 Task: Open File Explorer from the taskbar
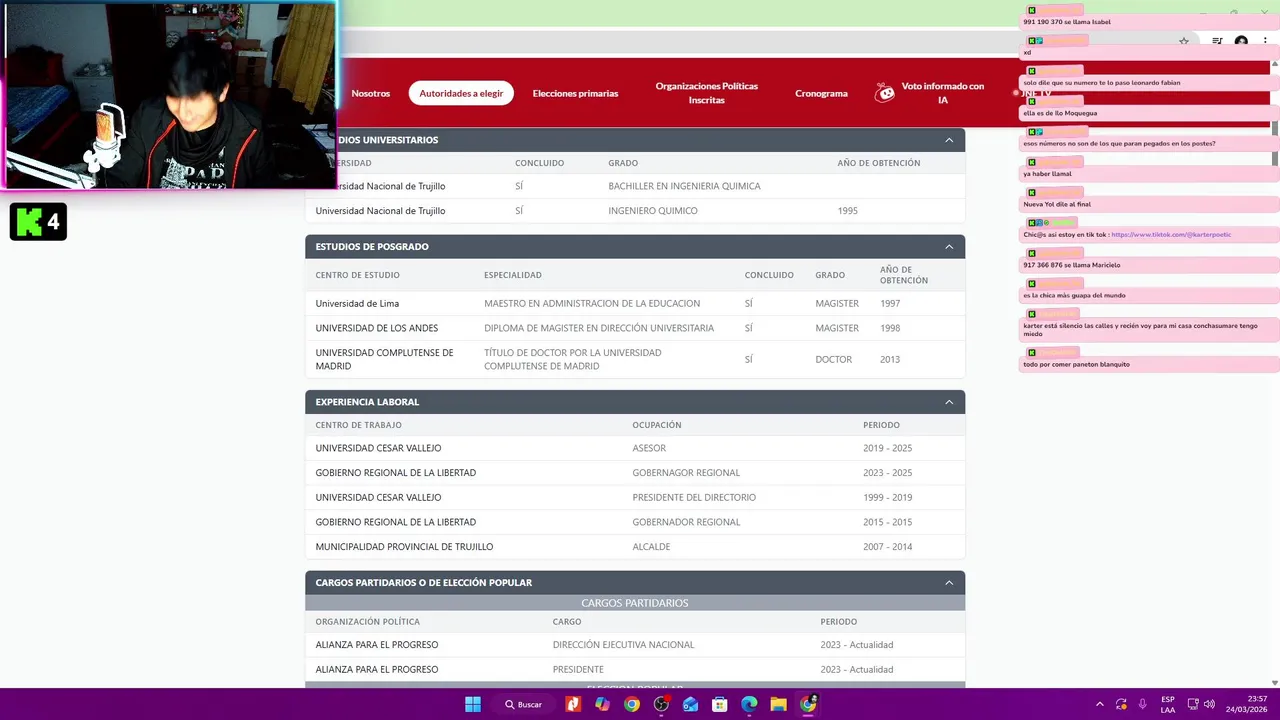778,704
